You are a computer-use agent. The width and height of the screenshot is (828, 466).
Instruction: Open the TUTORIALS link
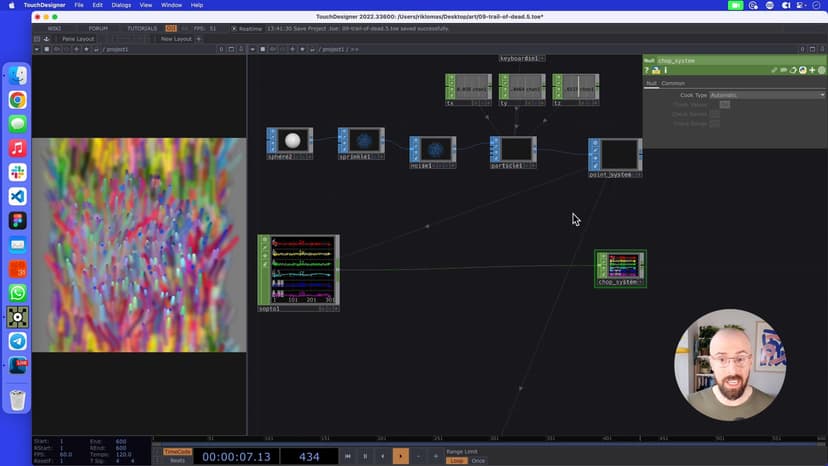pos(141,28)
